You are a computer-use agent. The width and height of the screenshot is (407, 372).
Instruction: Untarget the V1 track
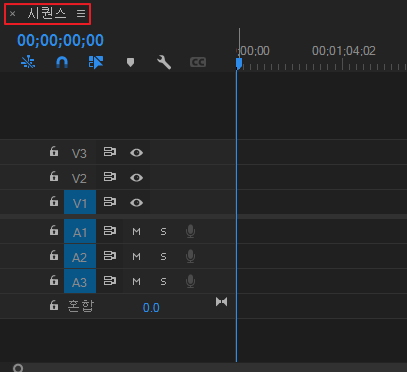(x=80, y=202)
